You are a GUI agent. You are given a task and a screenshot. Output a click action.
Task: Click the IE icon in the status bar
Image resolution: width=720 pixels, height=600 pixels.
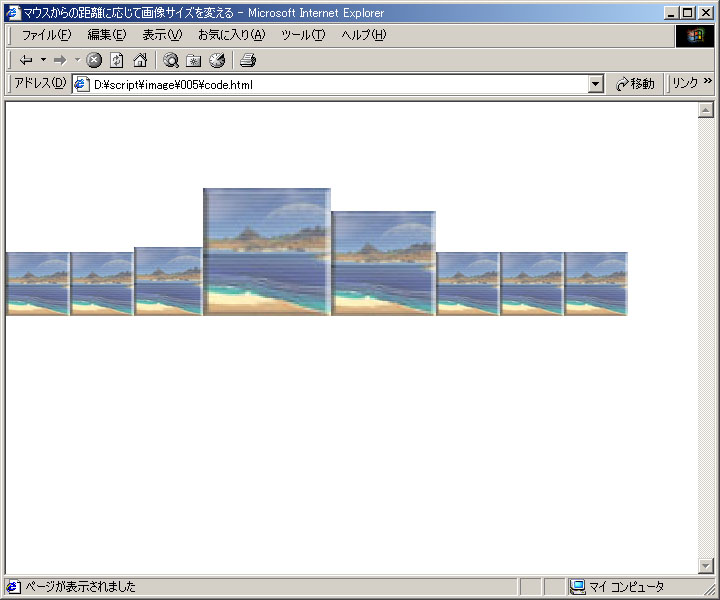coord(13,587)
